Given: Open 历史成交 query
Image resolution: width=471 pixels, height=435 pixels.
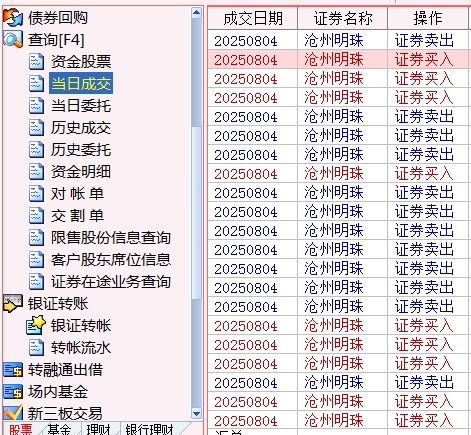Looking at the screenshot, I should tap(81, 128).
